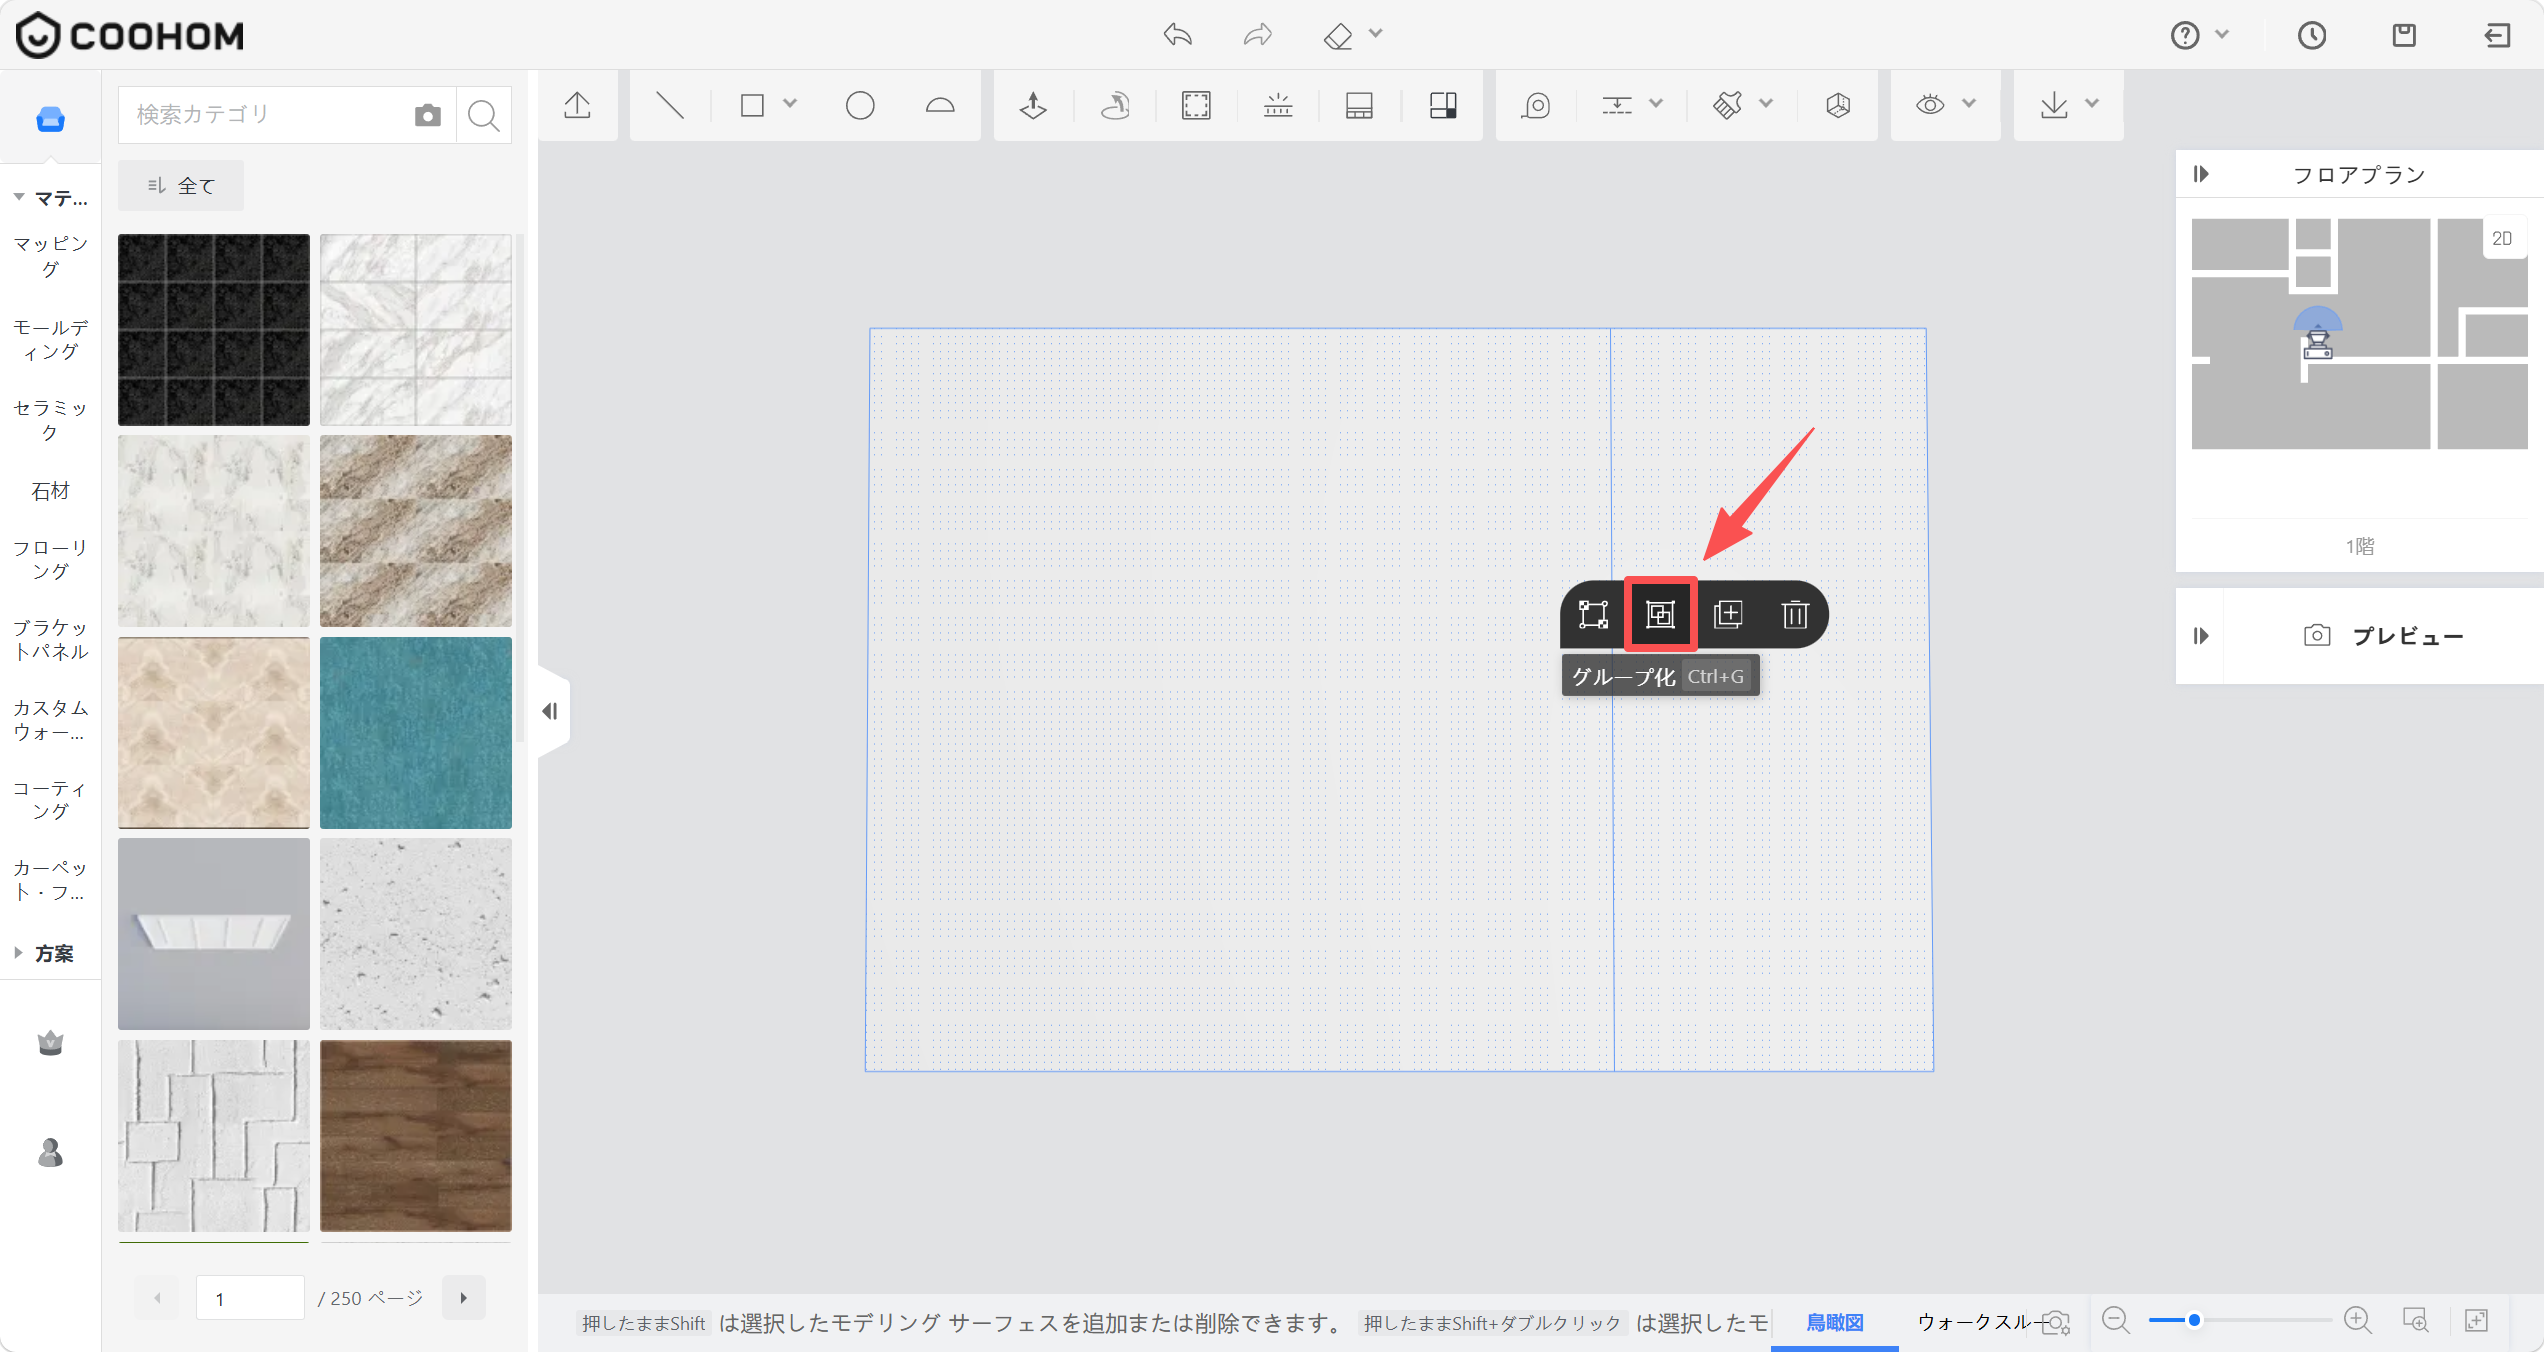Select the eraser clear tool

tap(1338, 36)
